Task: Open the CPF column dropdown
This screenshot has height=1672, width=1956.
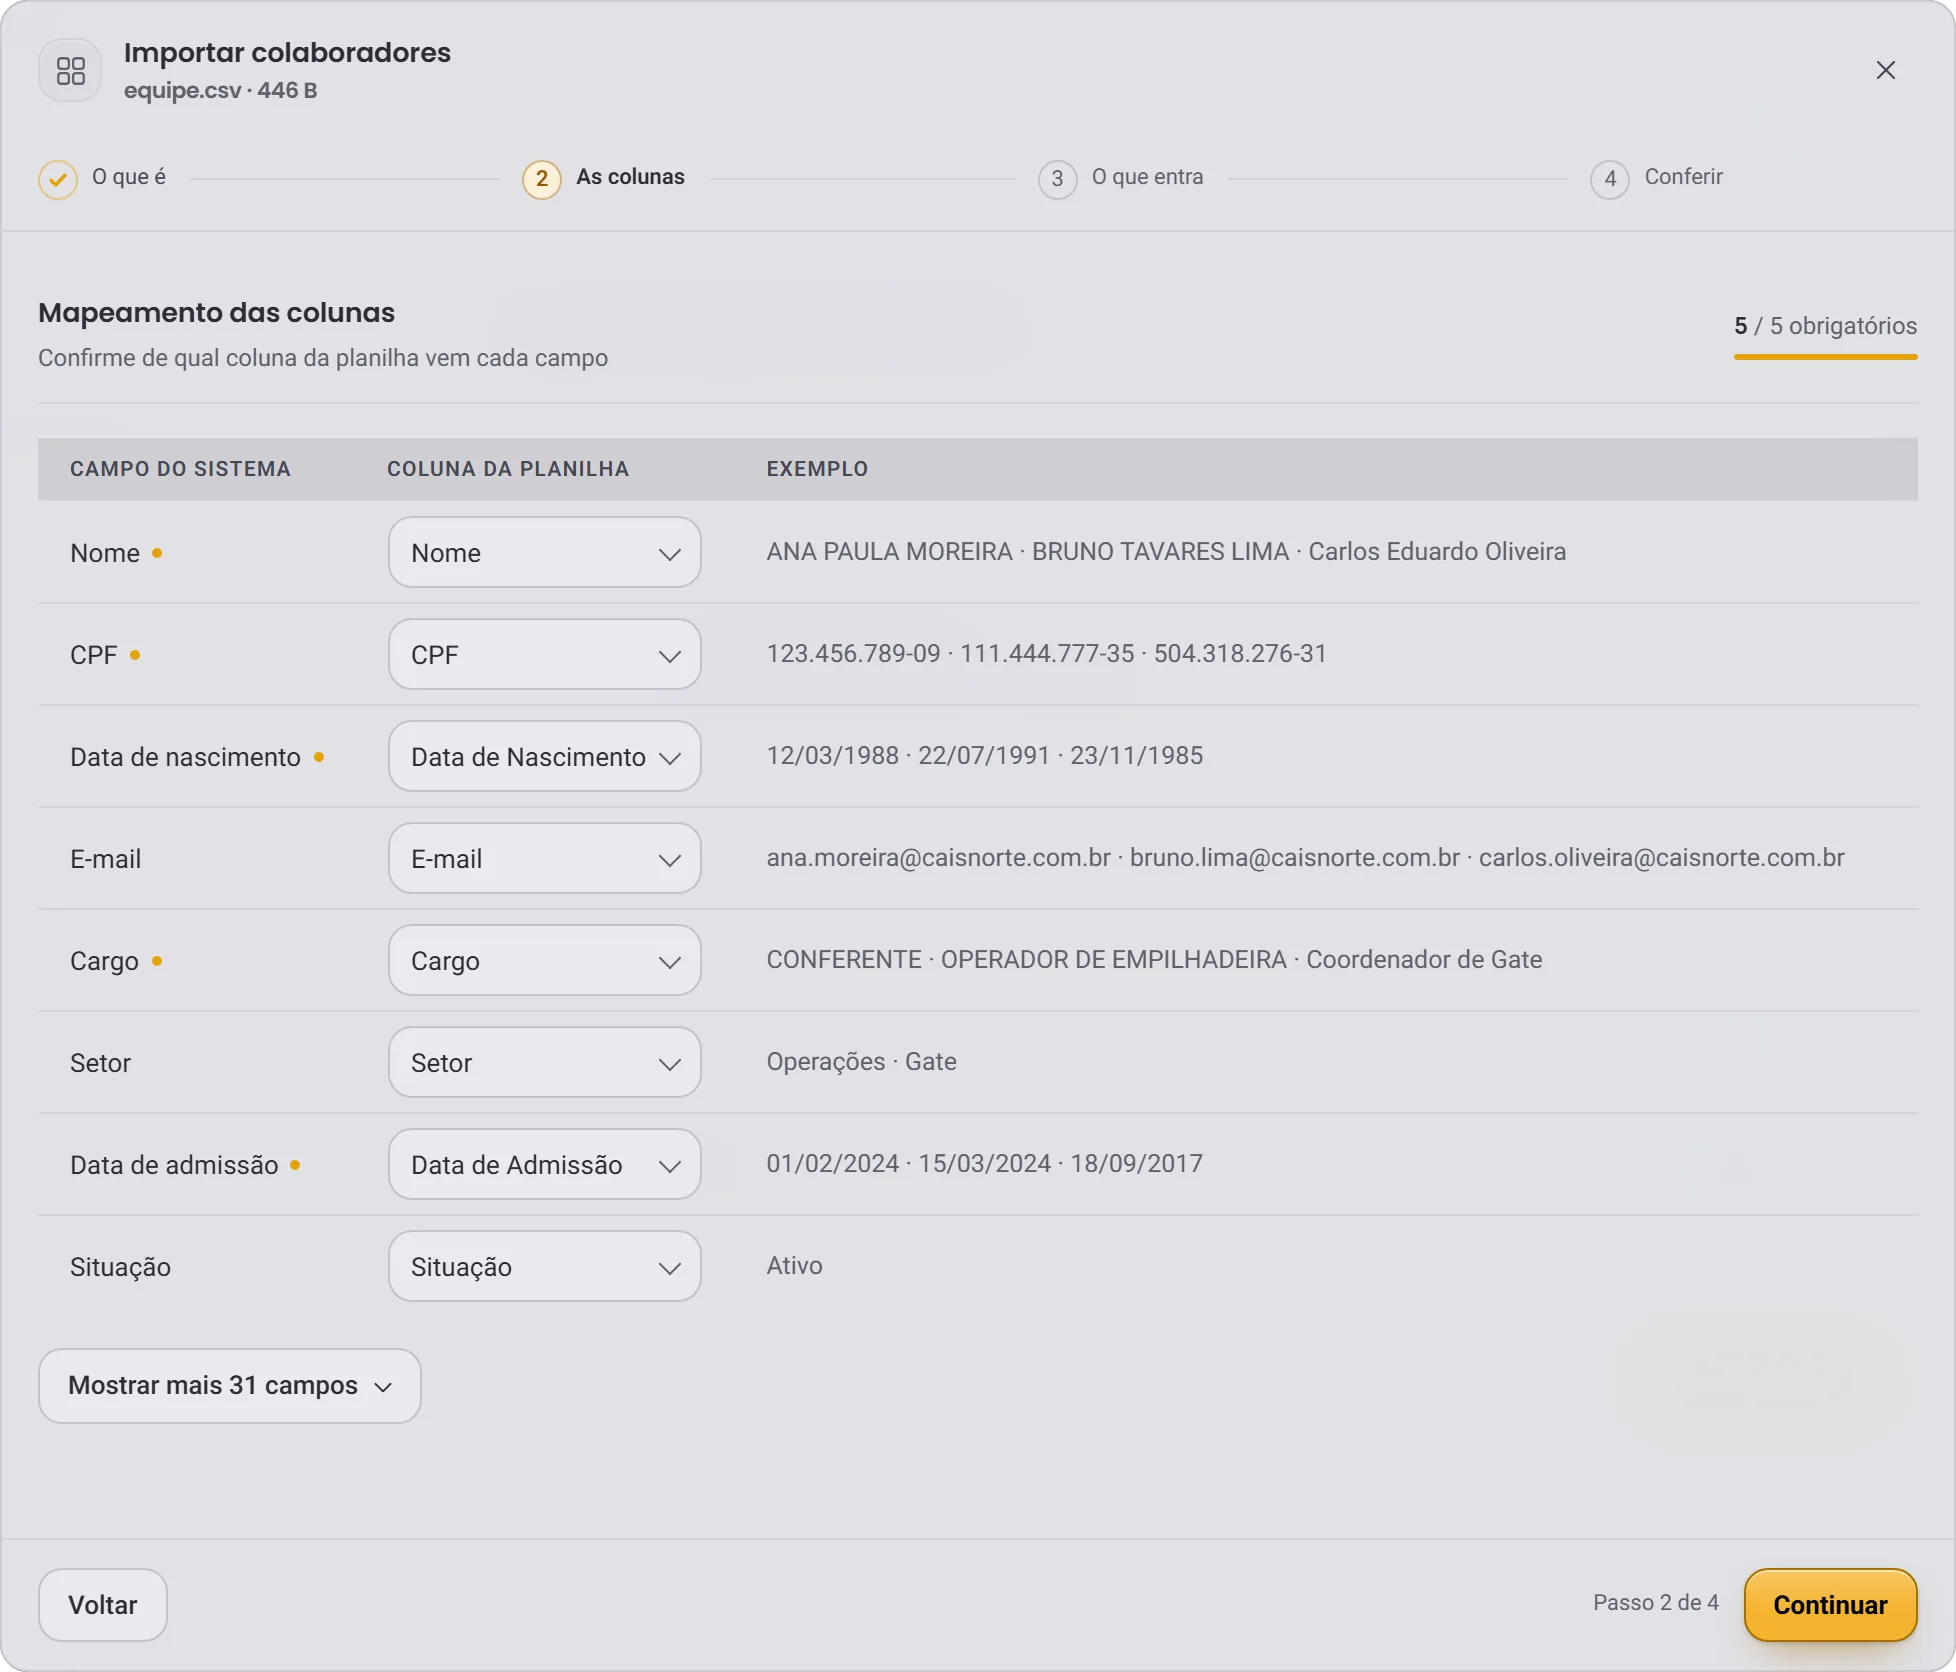Action: coord(545,655)
